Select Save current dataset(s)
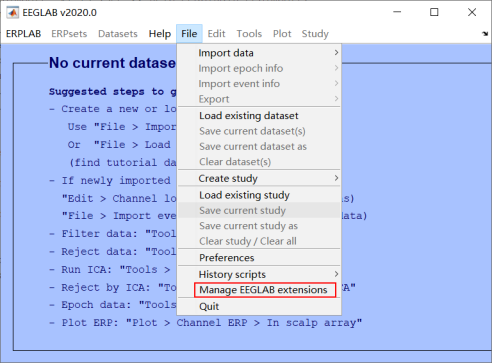Image resolution: width=492 pixels, height=364 pixels. (x=259, y=131)
